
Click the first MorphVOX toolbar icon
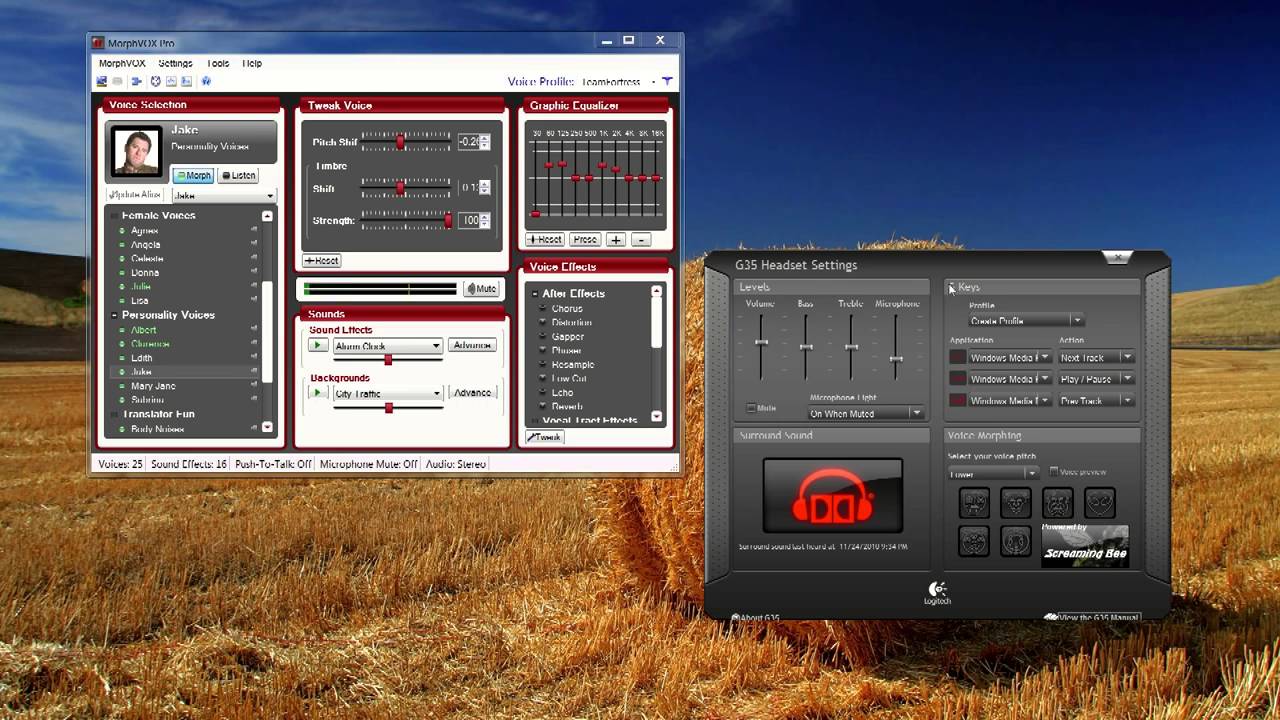(102, 81)
